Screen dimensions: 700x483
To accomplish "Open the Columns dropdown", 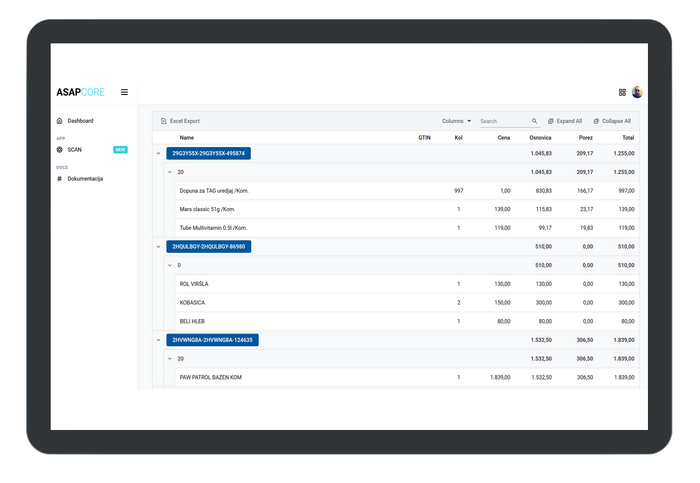I will click(456, 121).
